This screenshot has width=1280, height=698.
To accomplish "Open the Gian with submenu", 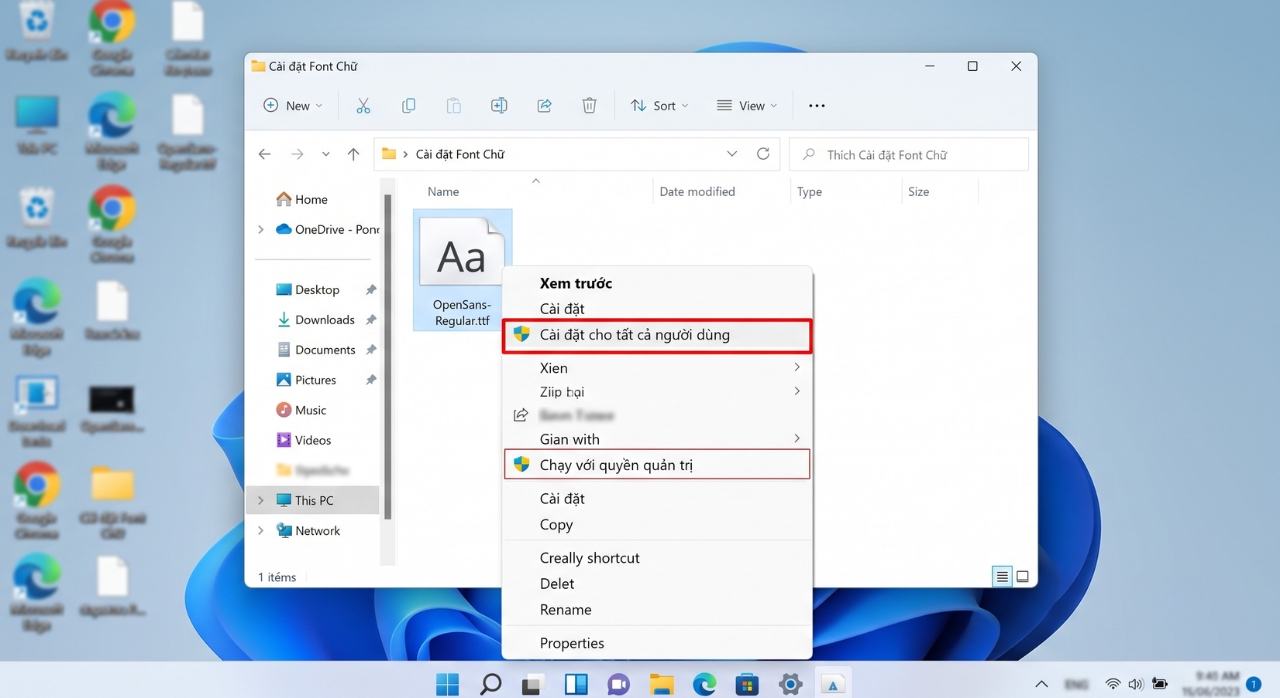I will pyautogui.click(x=657, y=439).
